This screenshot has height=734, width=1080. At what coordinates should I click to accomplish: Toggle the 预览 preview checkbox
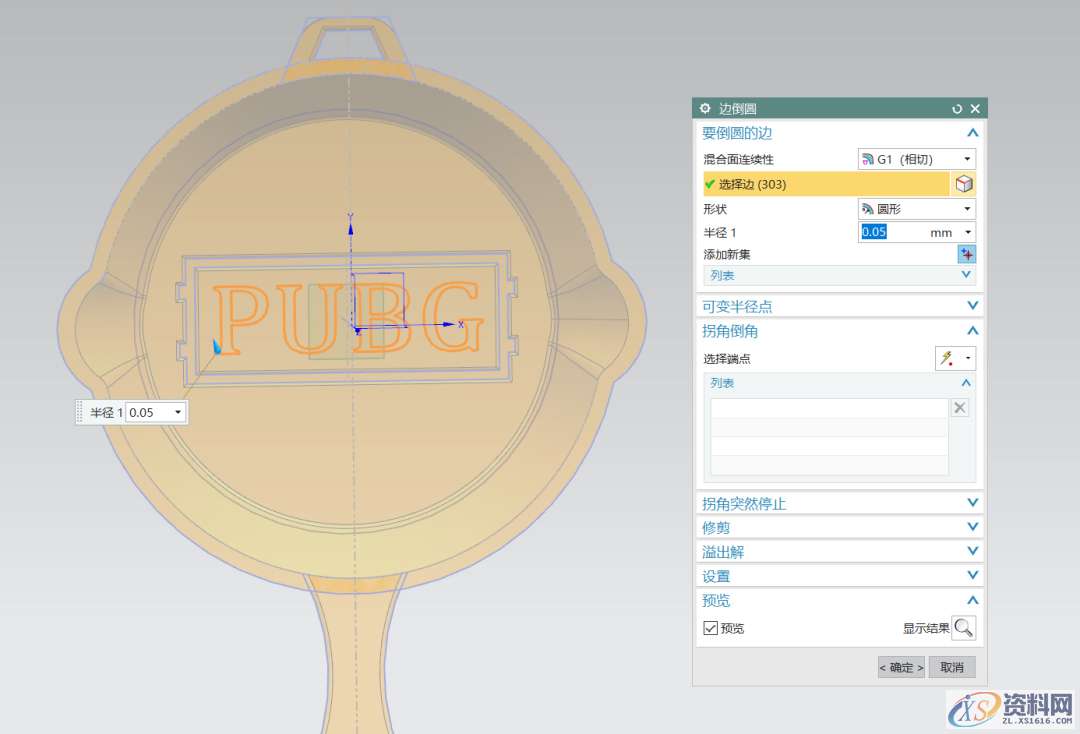pos(711,628)
